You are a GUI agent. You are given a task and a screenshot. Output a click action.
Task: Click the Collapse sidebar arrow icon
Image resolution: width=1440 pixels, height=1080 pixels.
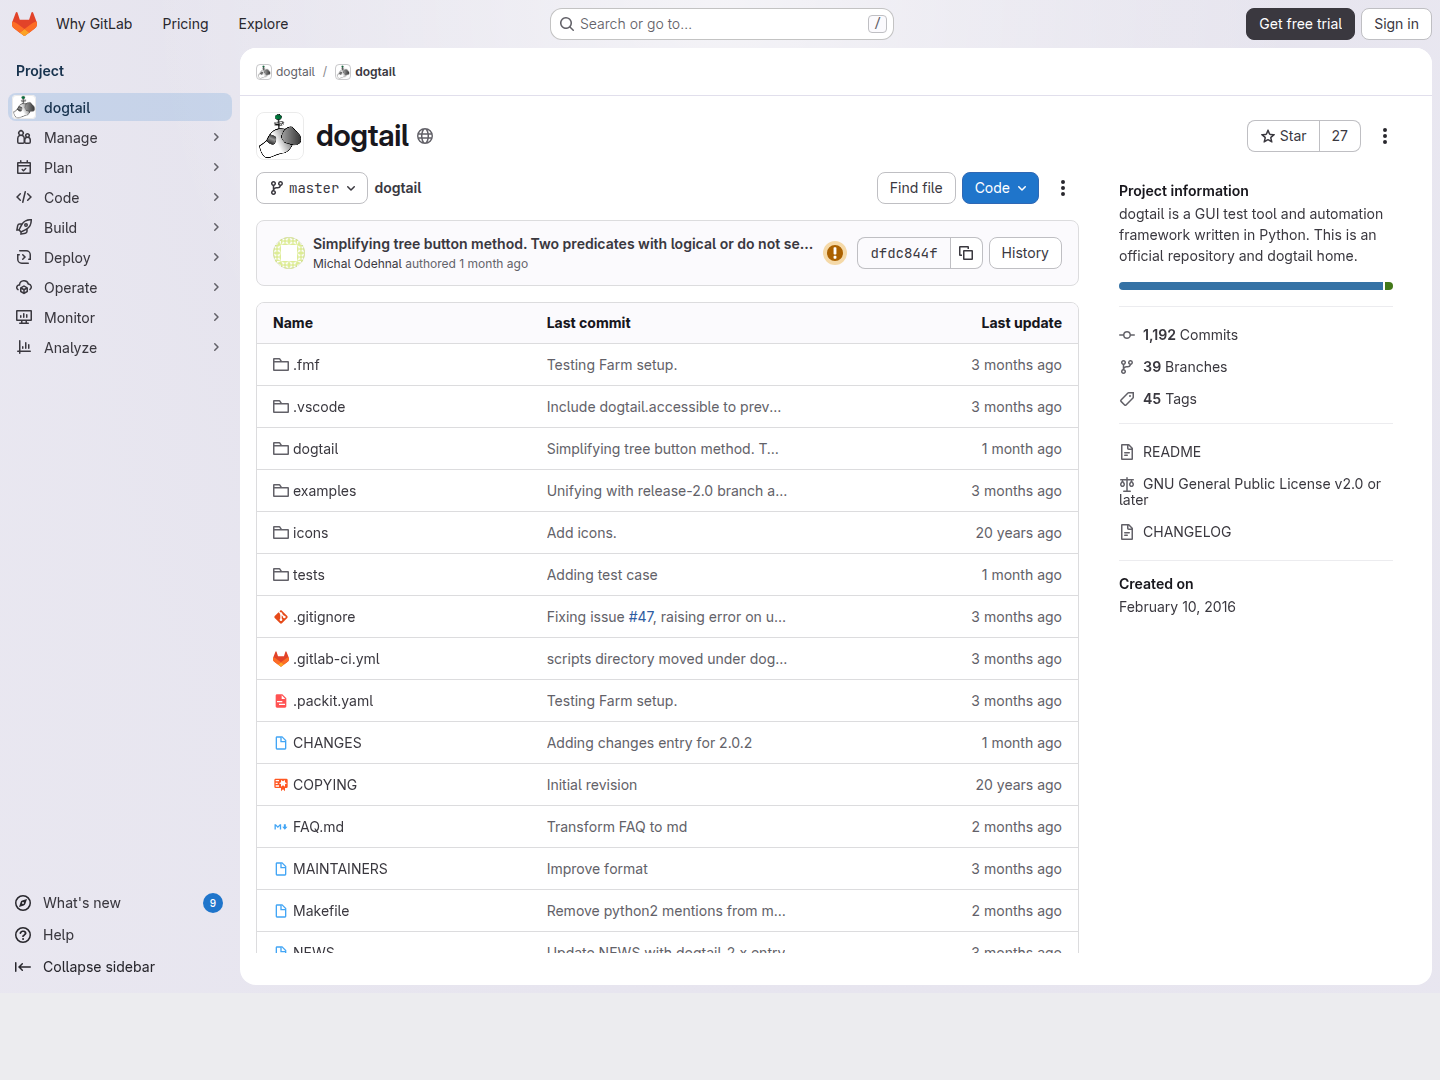[23, 967]
